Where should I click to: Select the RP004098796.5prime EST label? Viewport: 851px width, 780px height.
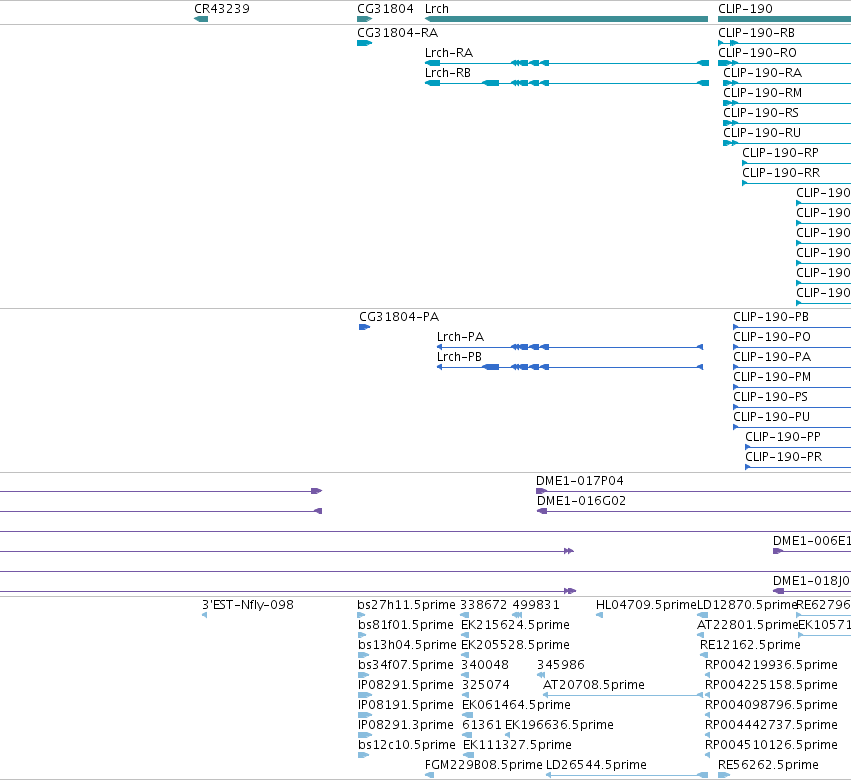click(771, 705)
